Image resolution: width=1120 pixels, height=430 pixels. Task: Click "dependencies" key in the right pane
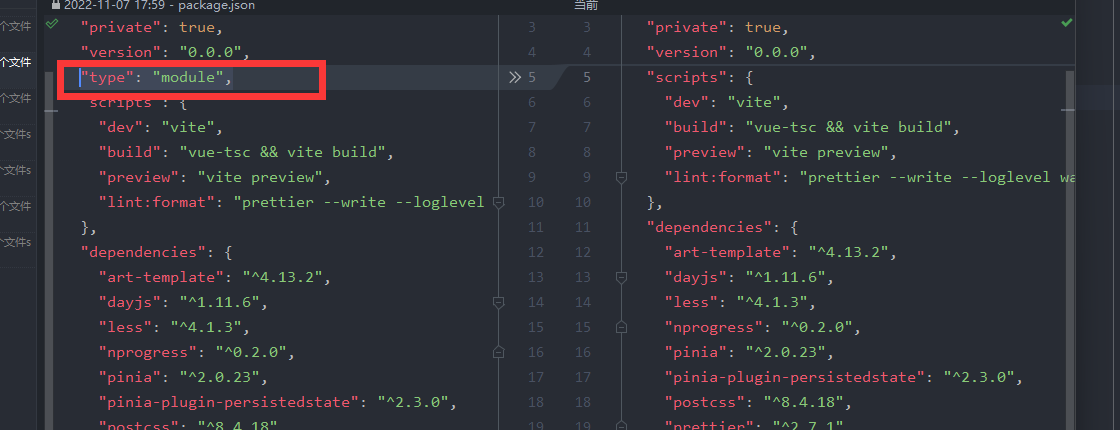(711, 227)
